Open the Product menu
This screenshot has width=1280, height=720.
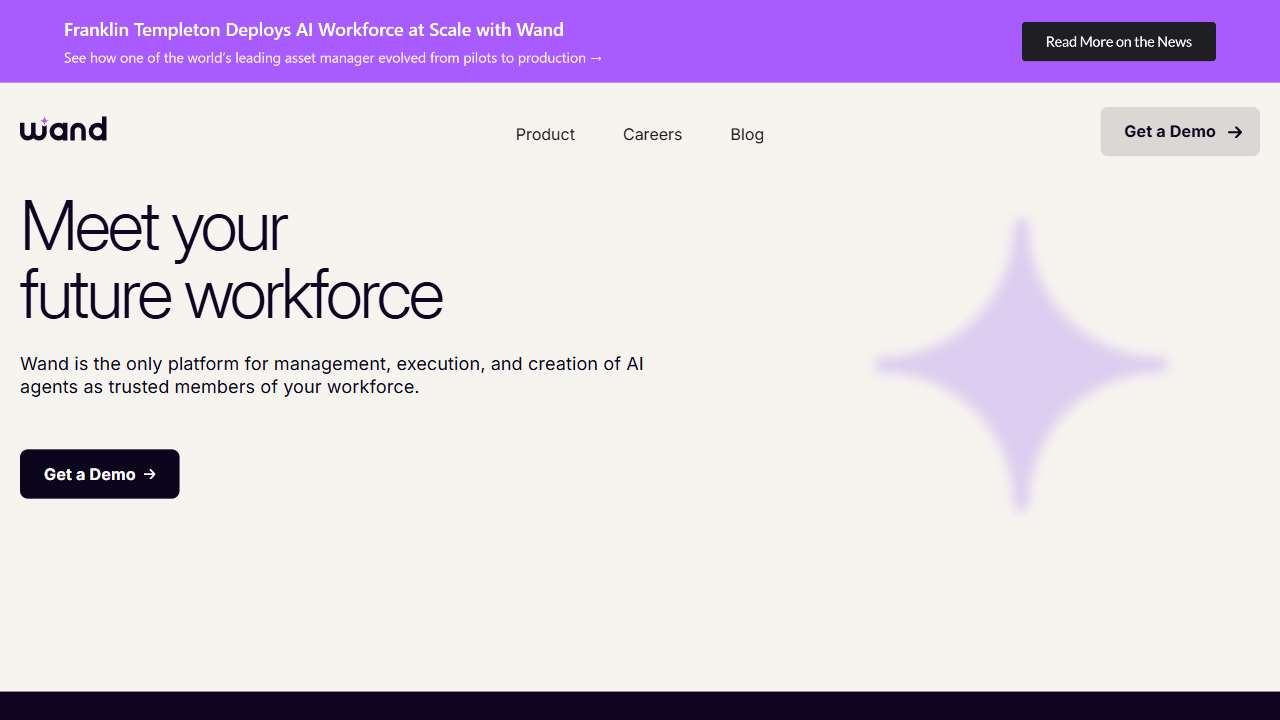click(x=545, y=134)
